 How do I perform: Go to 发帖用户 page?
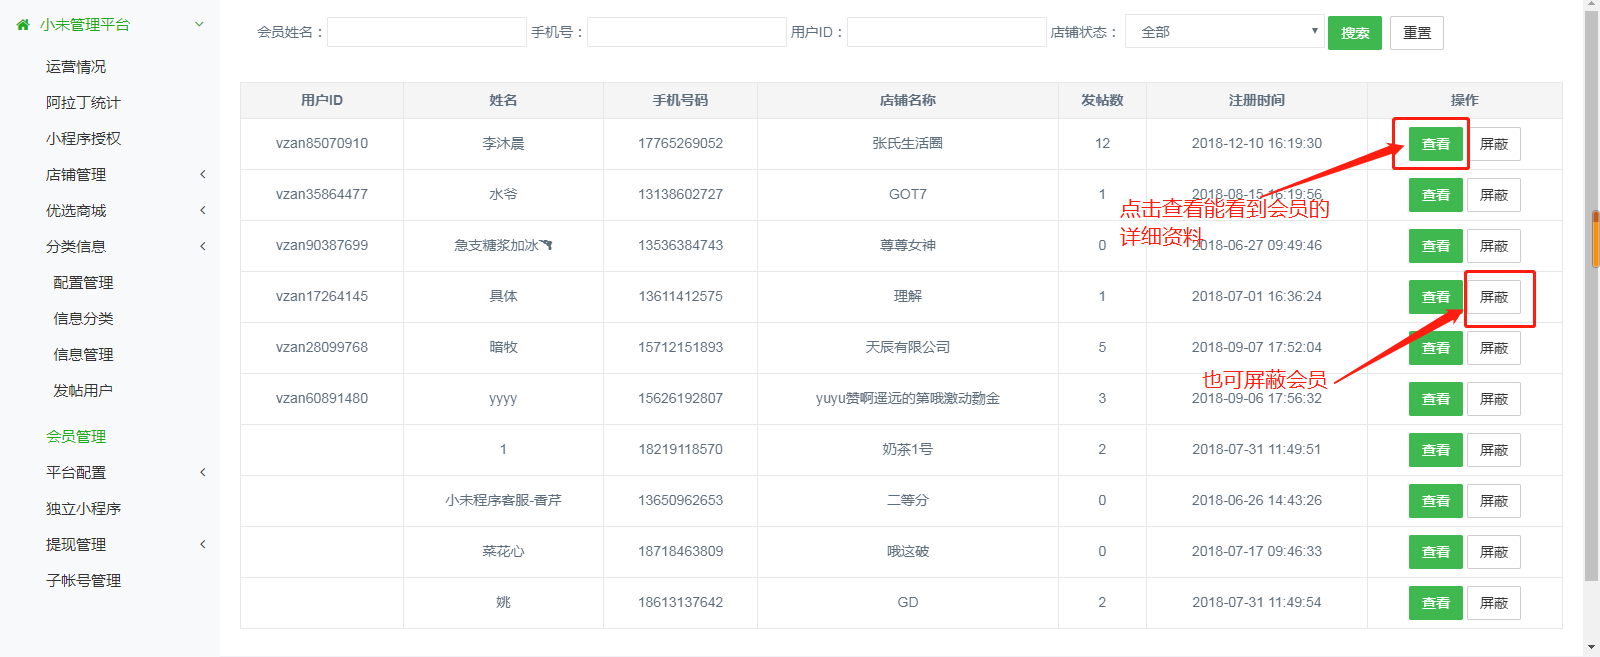(83, 390)
